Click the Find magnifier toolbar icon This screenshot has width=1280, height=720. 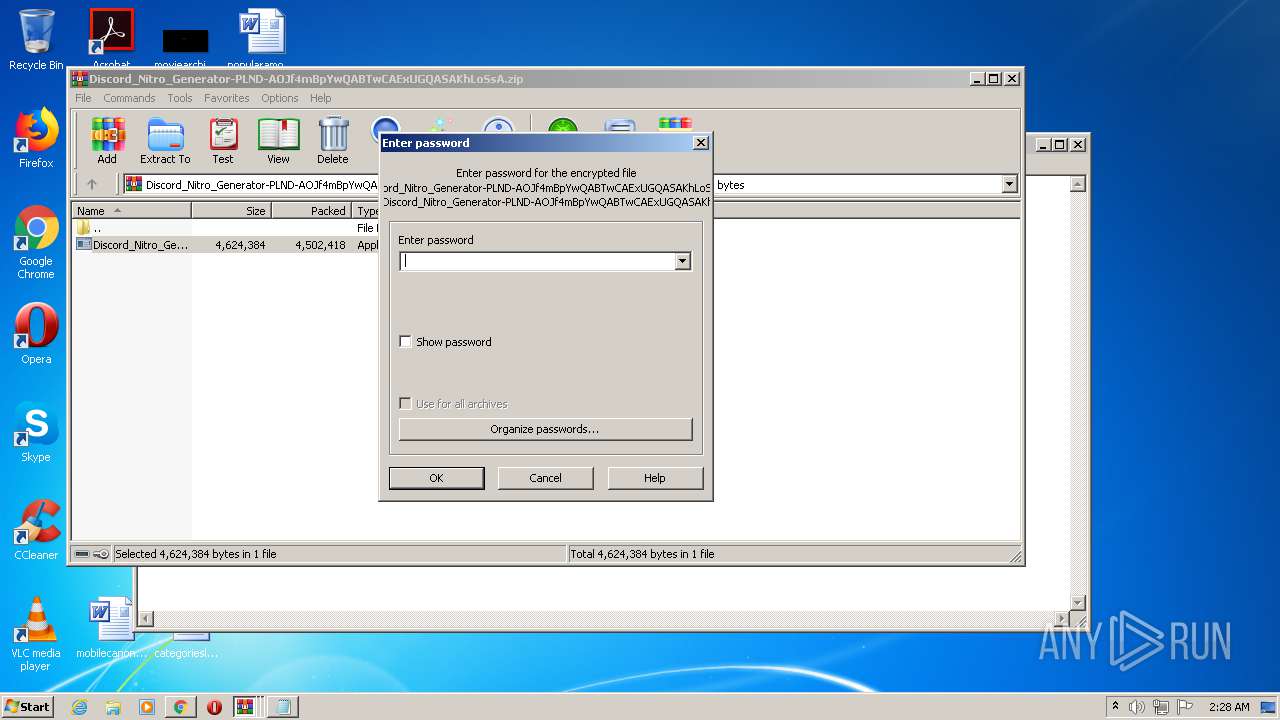[x=385, y=127]
